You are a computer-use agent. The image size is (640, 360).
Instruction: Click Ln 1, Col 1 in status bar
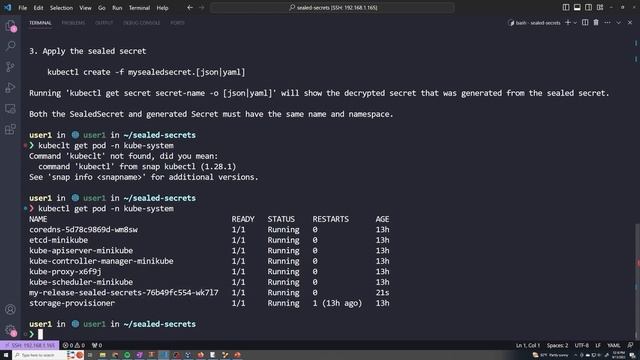[527, 345]
